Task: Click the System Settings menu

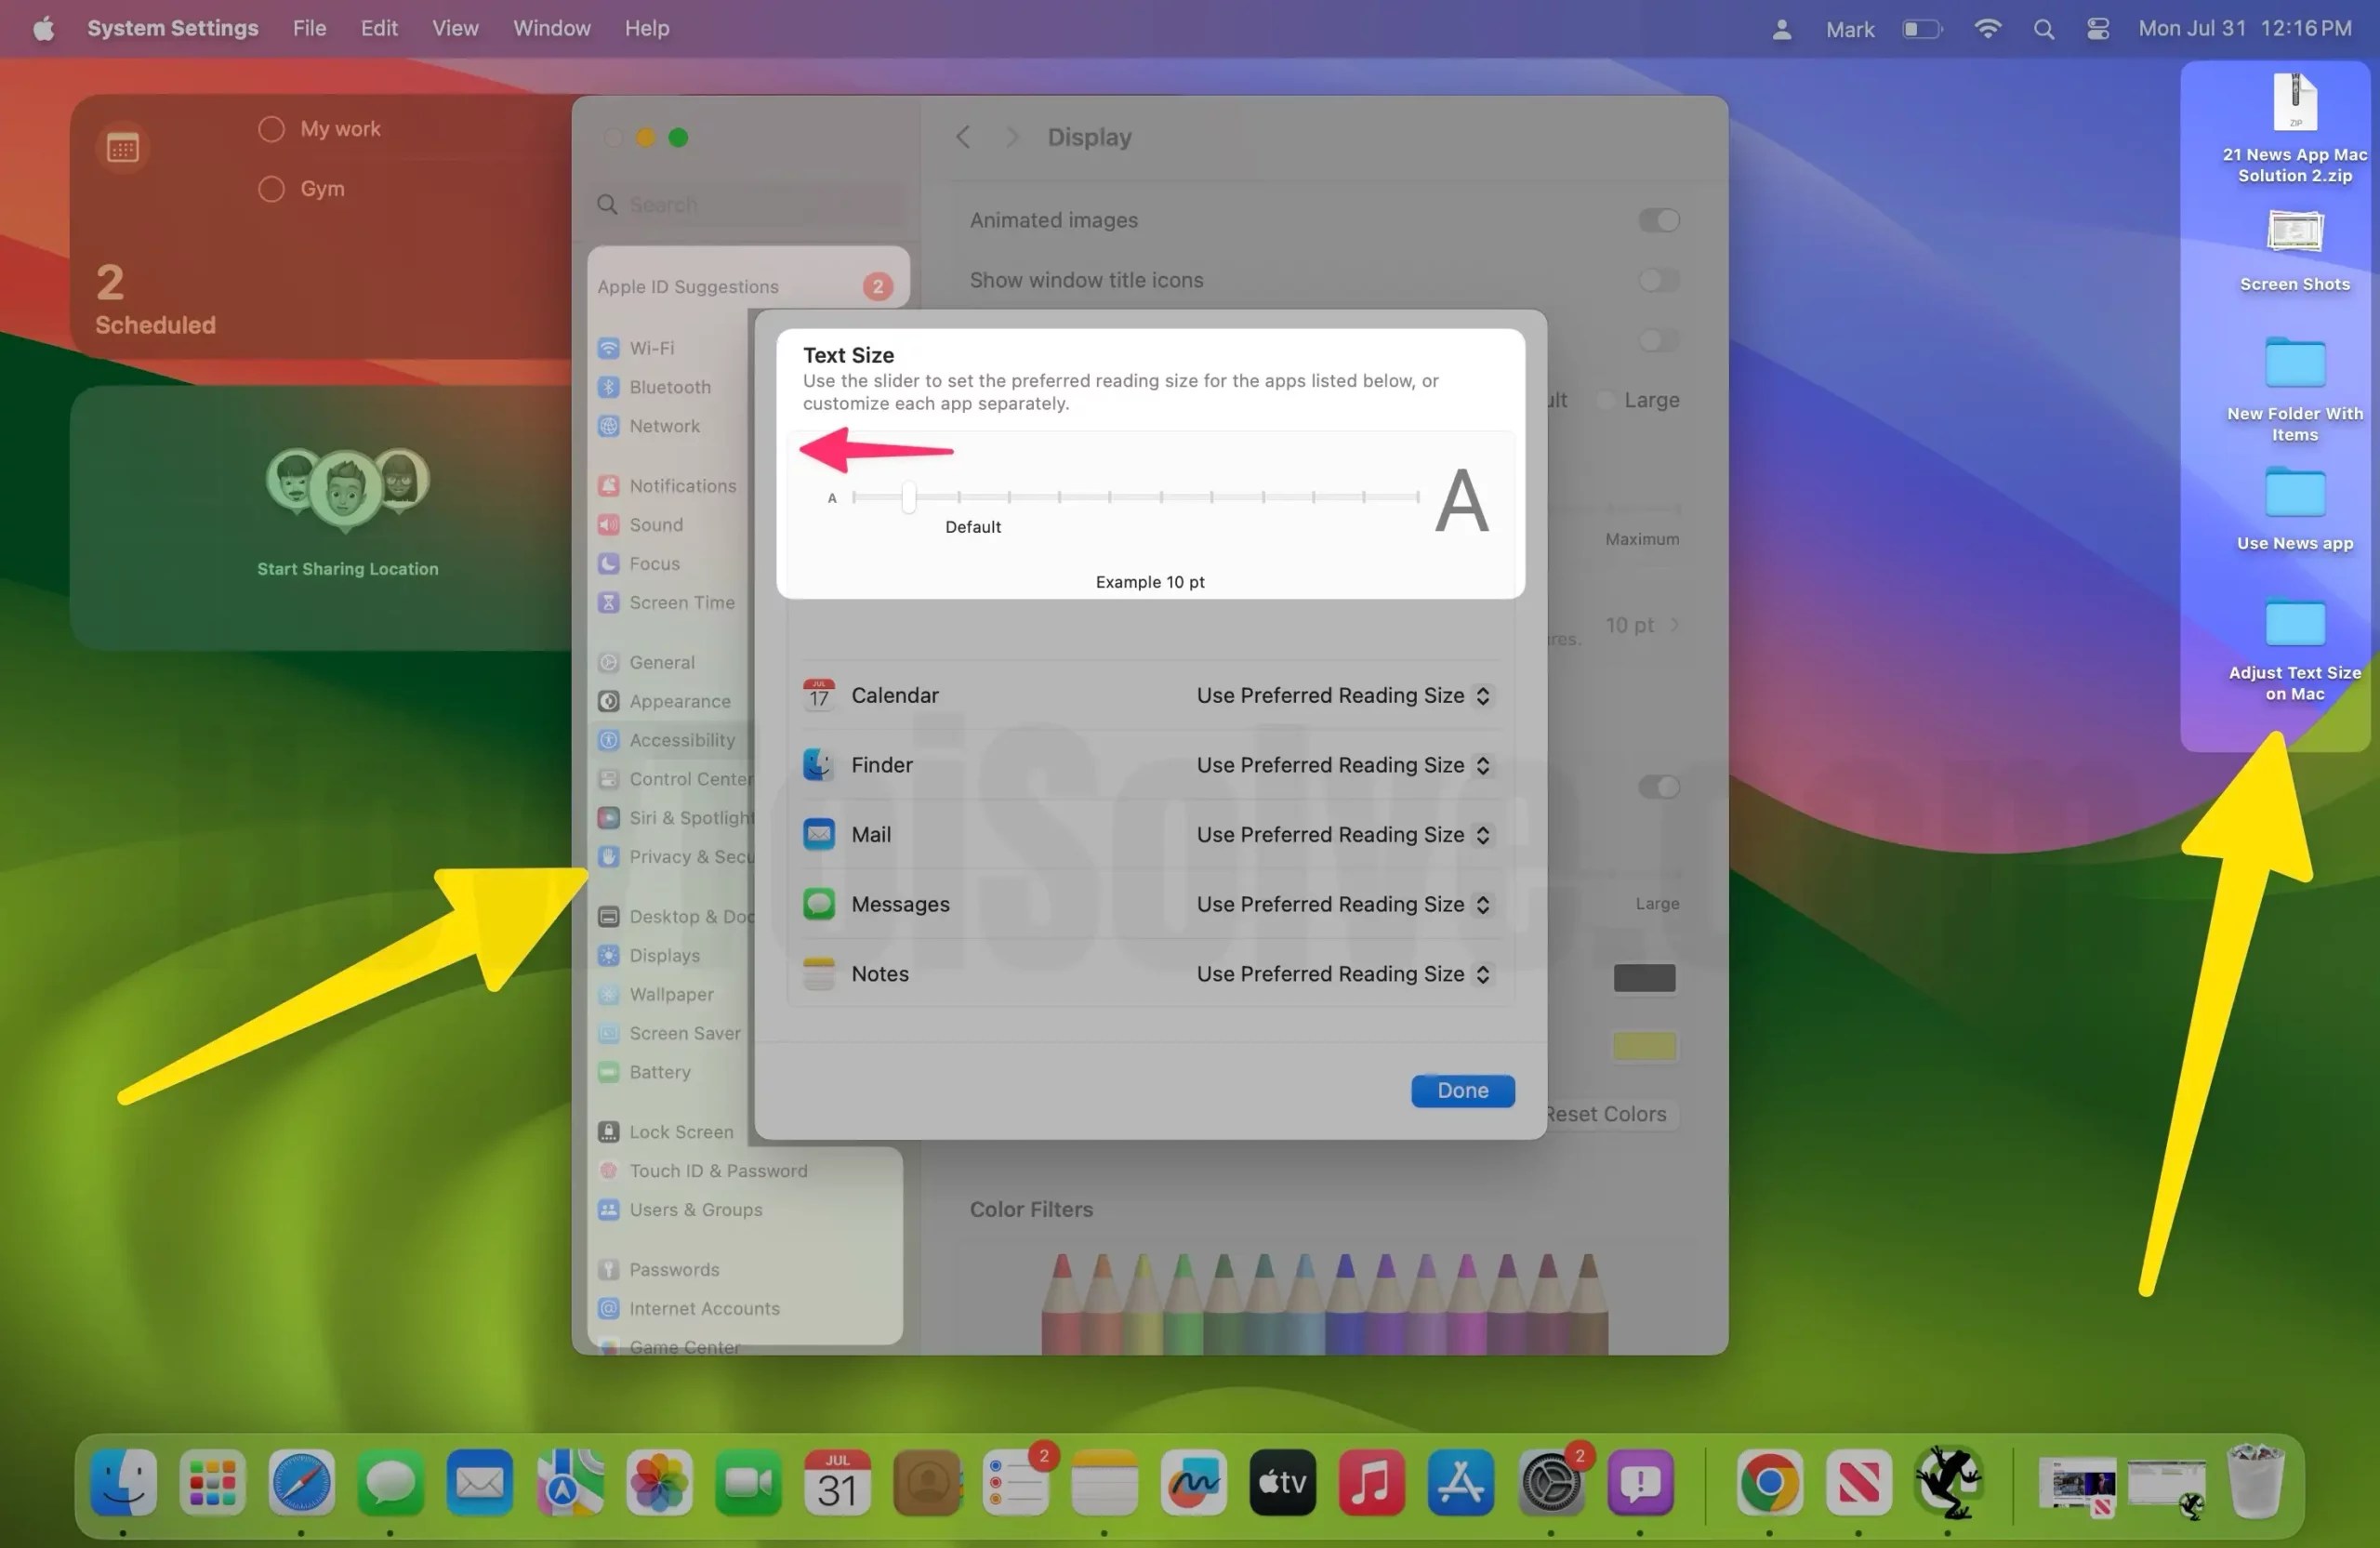Action: (172, 28)
